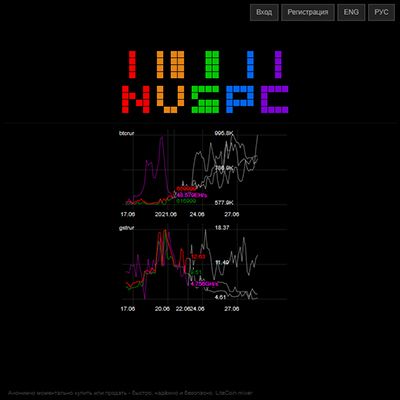Click the Вход login button
The image size is (400, 400).
264,12
